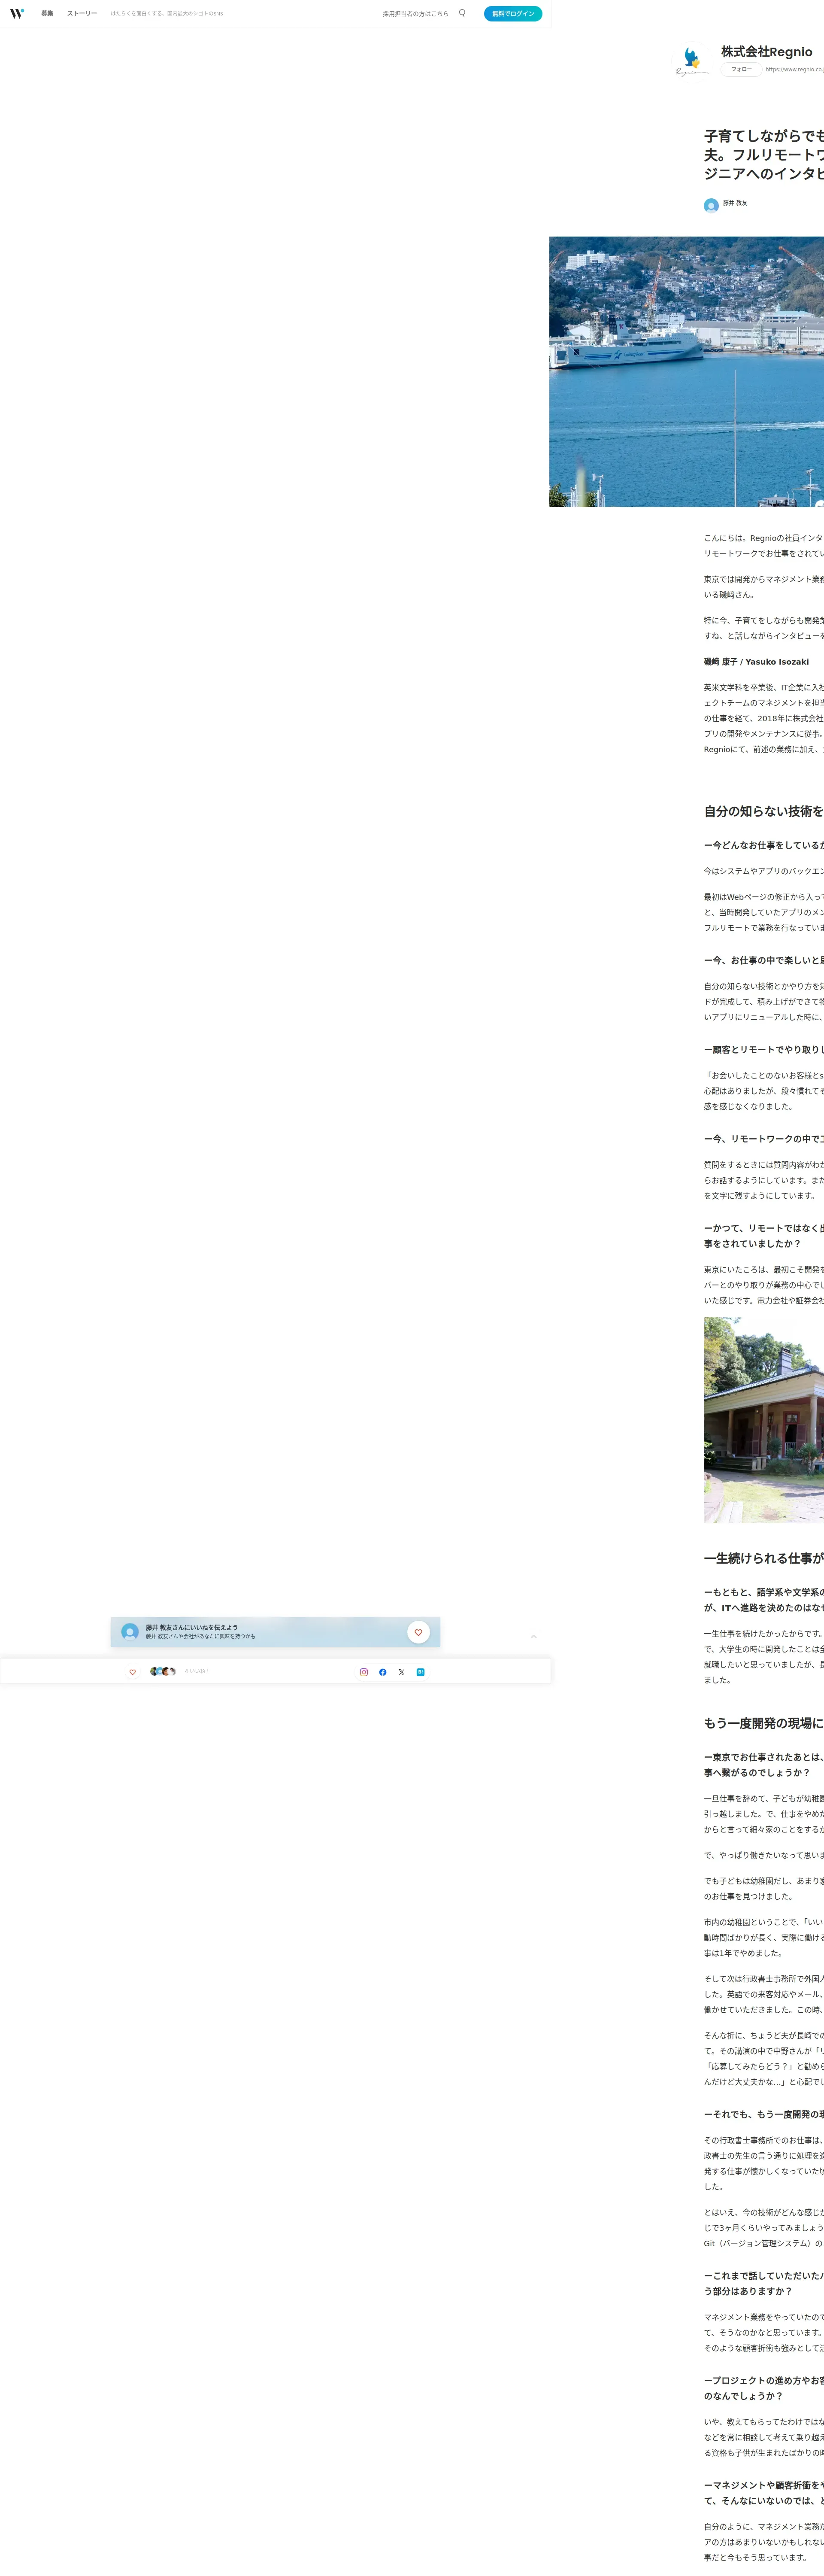Image resolution: width=824 pixels, height=2576 pixels.
Task: Share the story on Instagram
Action: pyautogui.click(x=364, y=1671)
